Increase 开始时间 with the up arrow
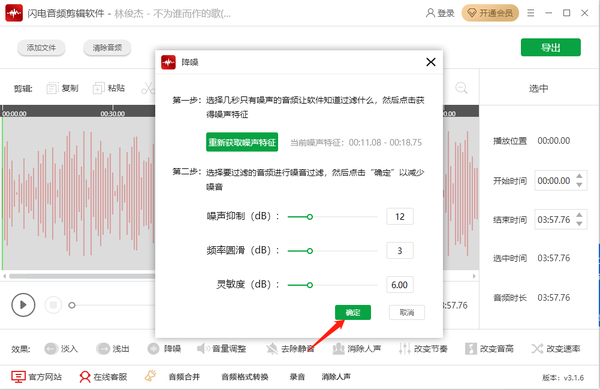Viewport: 600px width, 390px height. [x=579, y=176]
